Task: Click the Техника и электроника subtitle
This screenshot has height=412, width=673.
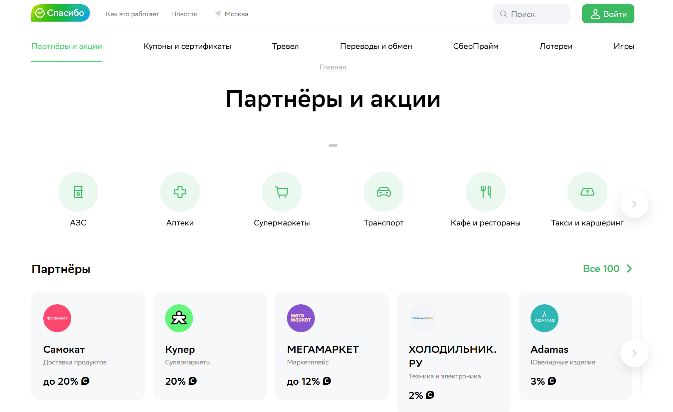Action: 445,376
